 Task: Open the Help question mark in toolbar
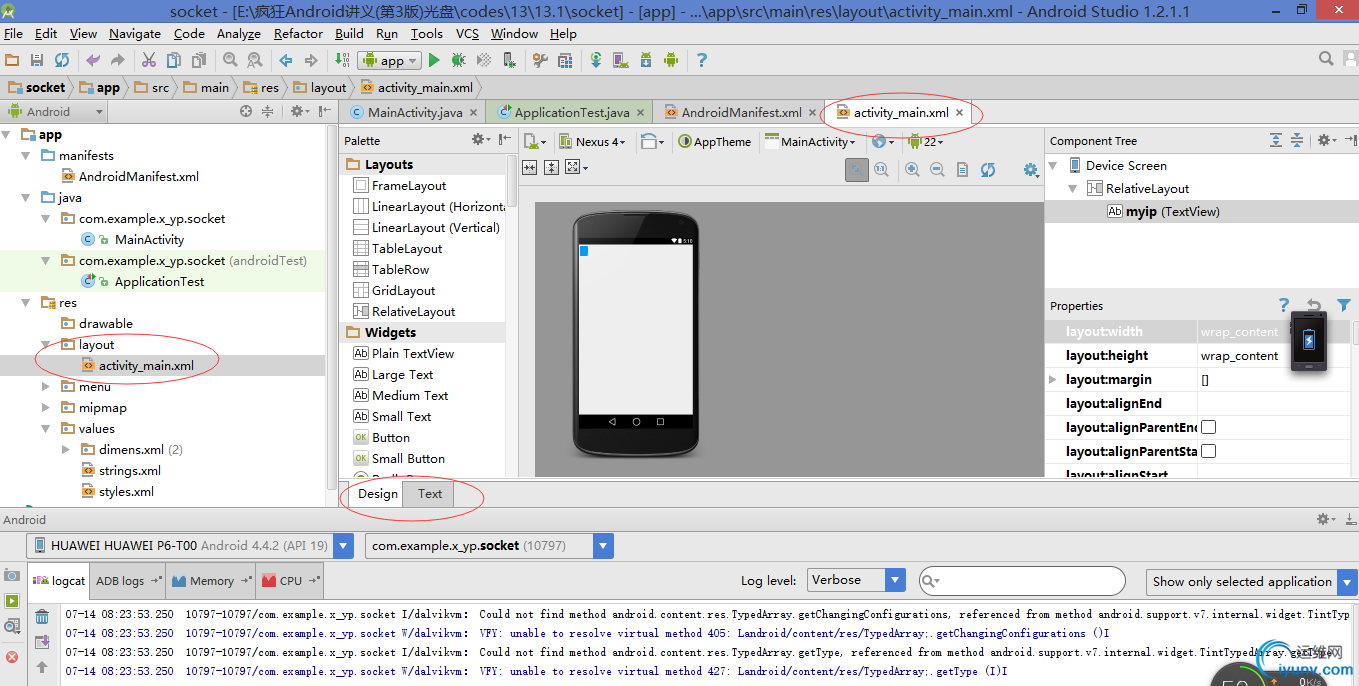point(701,60)
